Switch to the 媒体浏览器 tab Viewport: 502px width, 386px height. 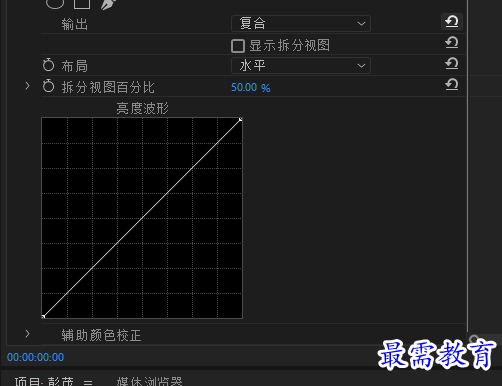(149, 381)
